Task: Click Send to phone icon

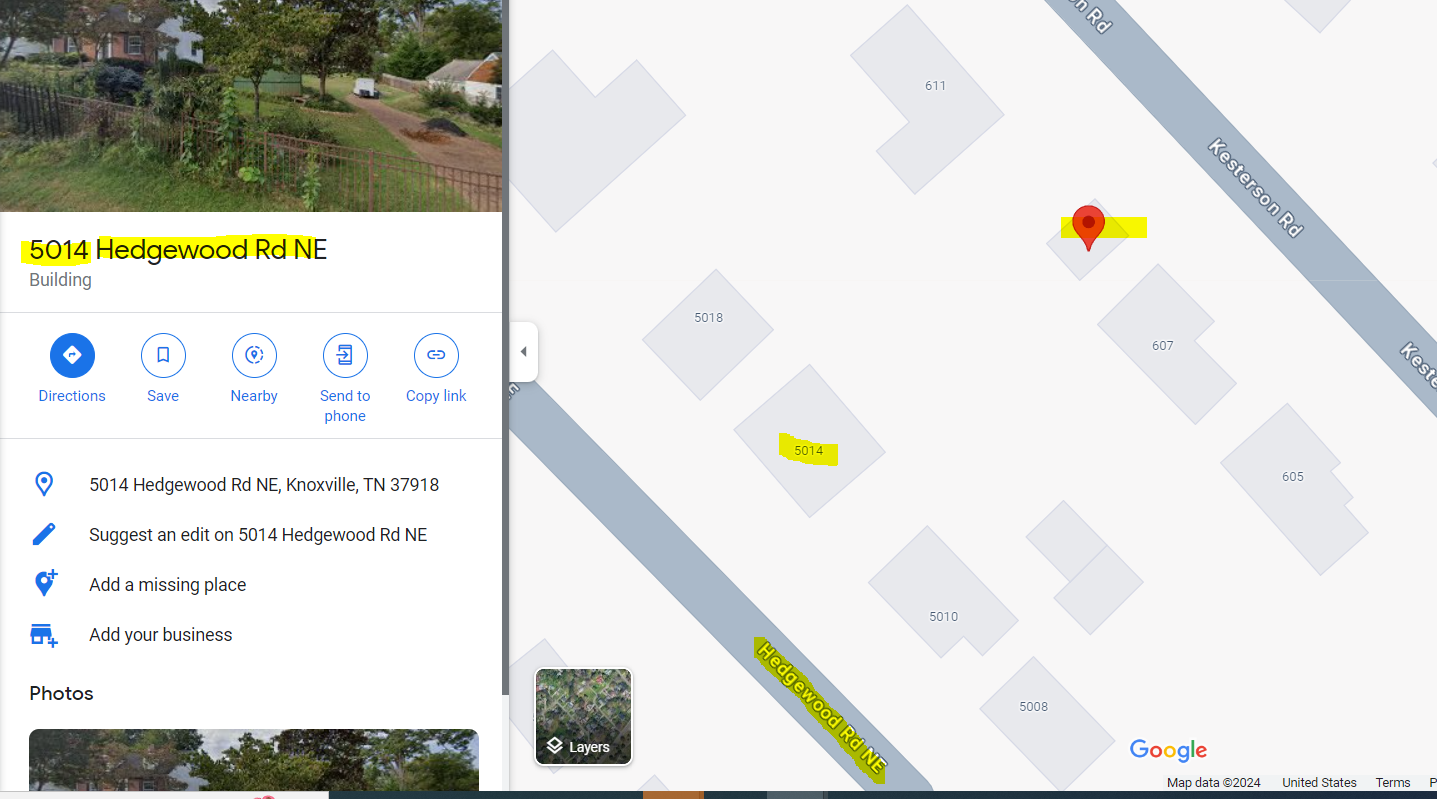Action: click(x=345, y=355)
